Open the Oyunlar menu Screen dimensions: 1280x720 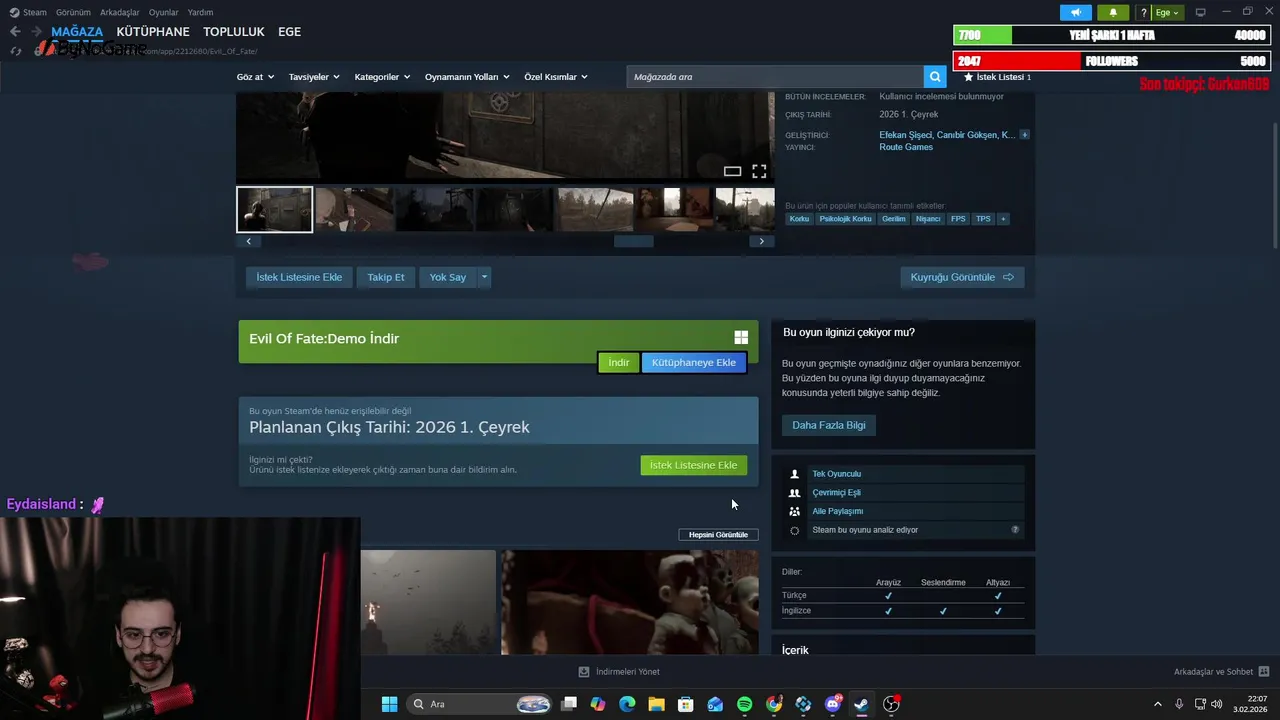coord(164,12)
